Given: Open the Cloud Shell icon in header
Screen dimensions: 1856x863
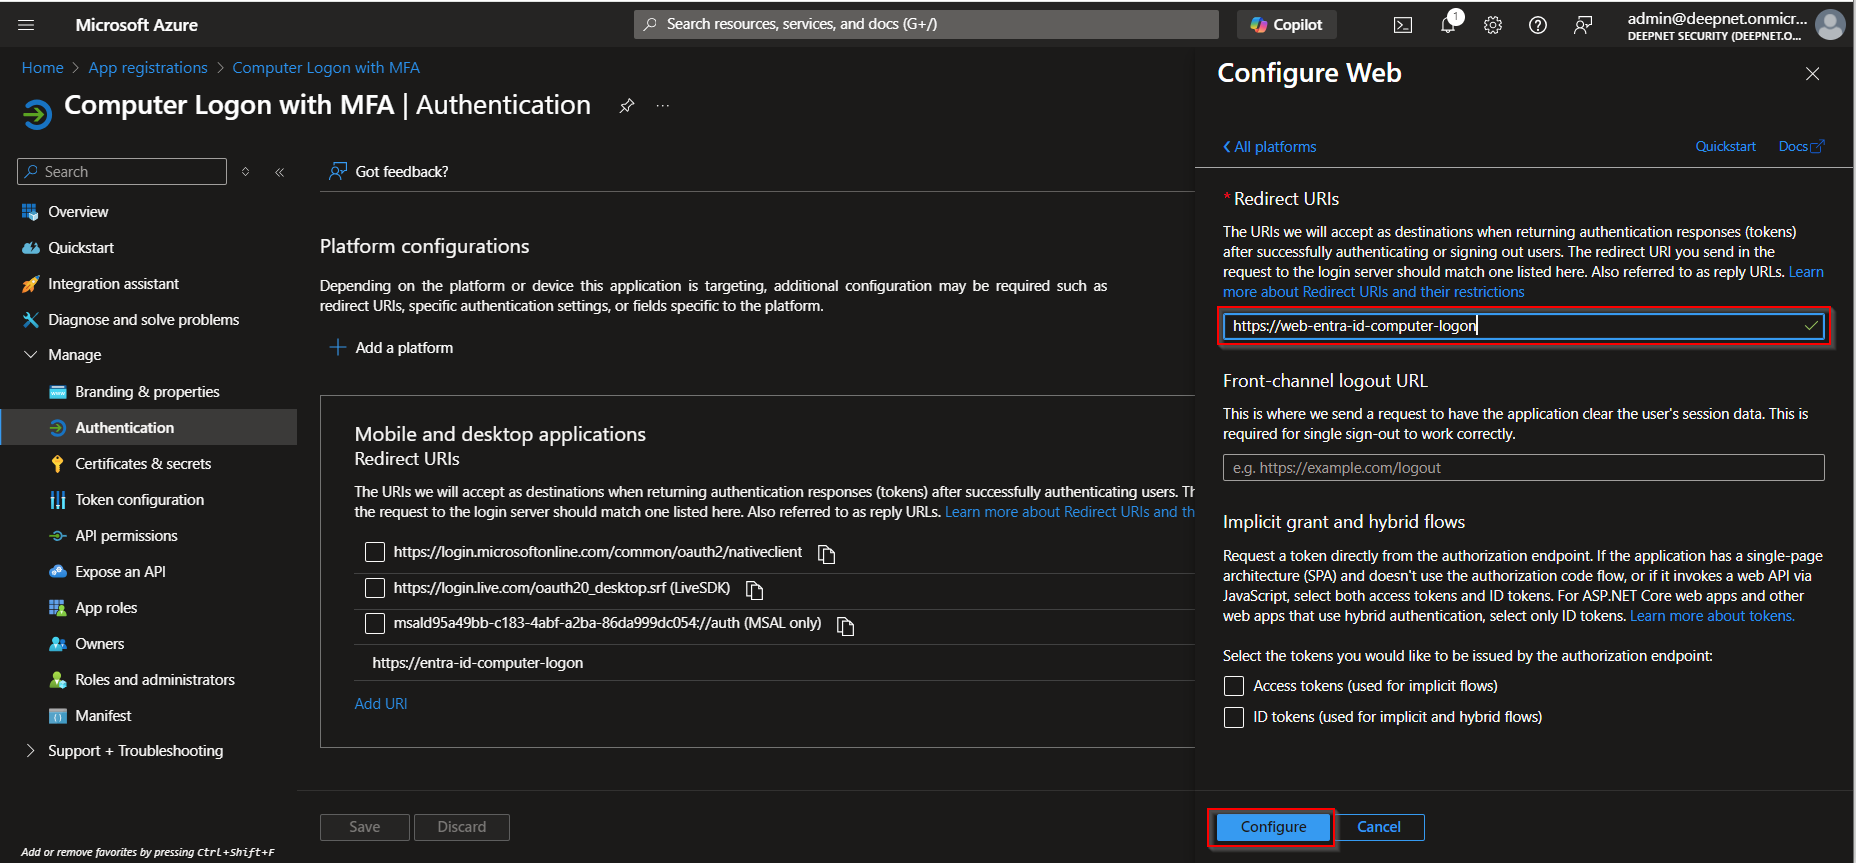Looking at the screenshot, I should point(1403,25).
